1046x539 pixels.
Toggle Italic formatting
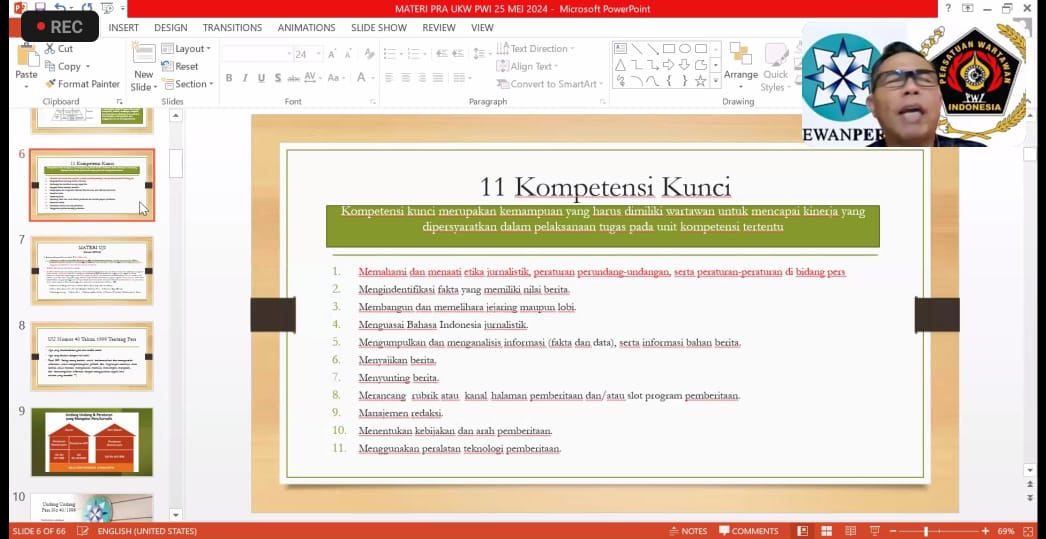[x=245, y=78]
